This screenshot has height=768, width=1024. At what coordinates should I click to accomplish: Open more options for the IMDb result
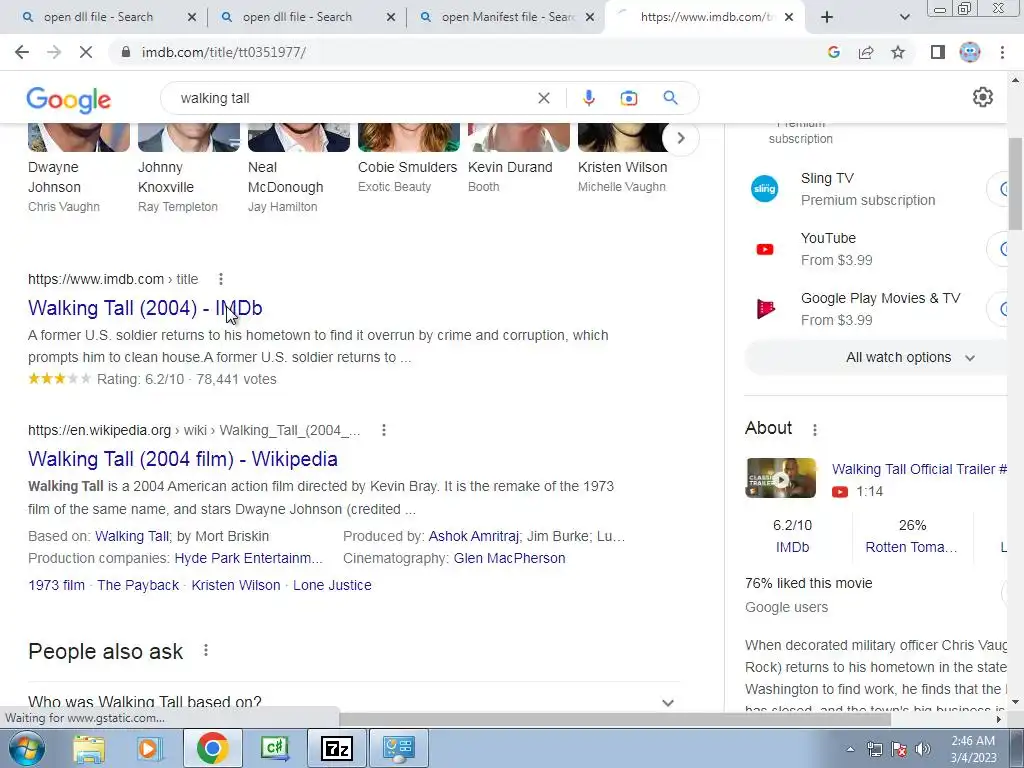click(x=221, y=279)
